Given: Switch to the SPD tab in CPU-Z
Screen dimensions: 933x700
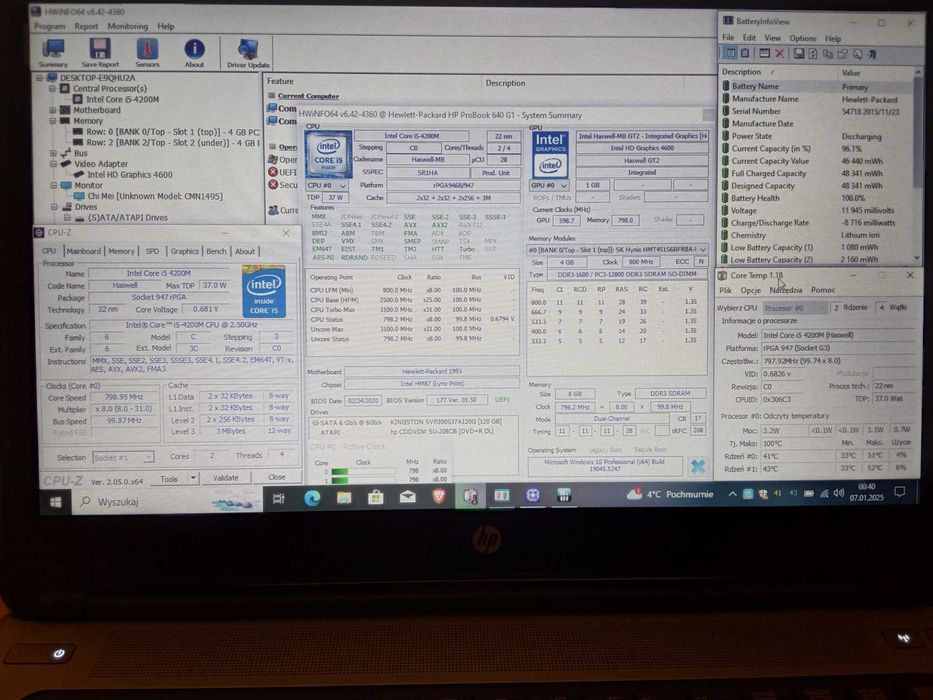Looking at the screenshot, I should coord(152,251).
